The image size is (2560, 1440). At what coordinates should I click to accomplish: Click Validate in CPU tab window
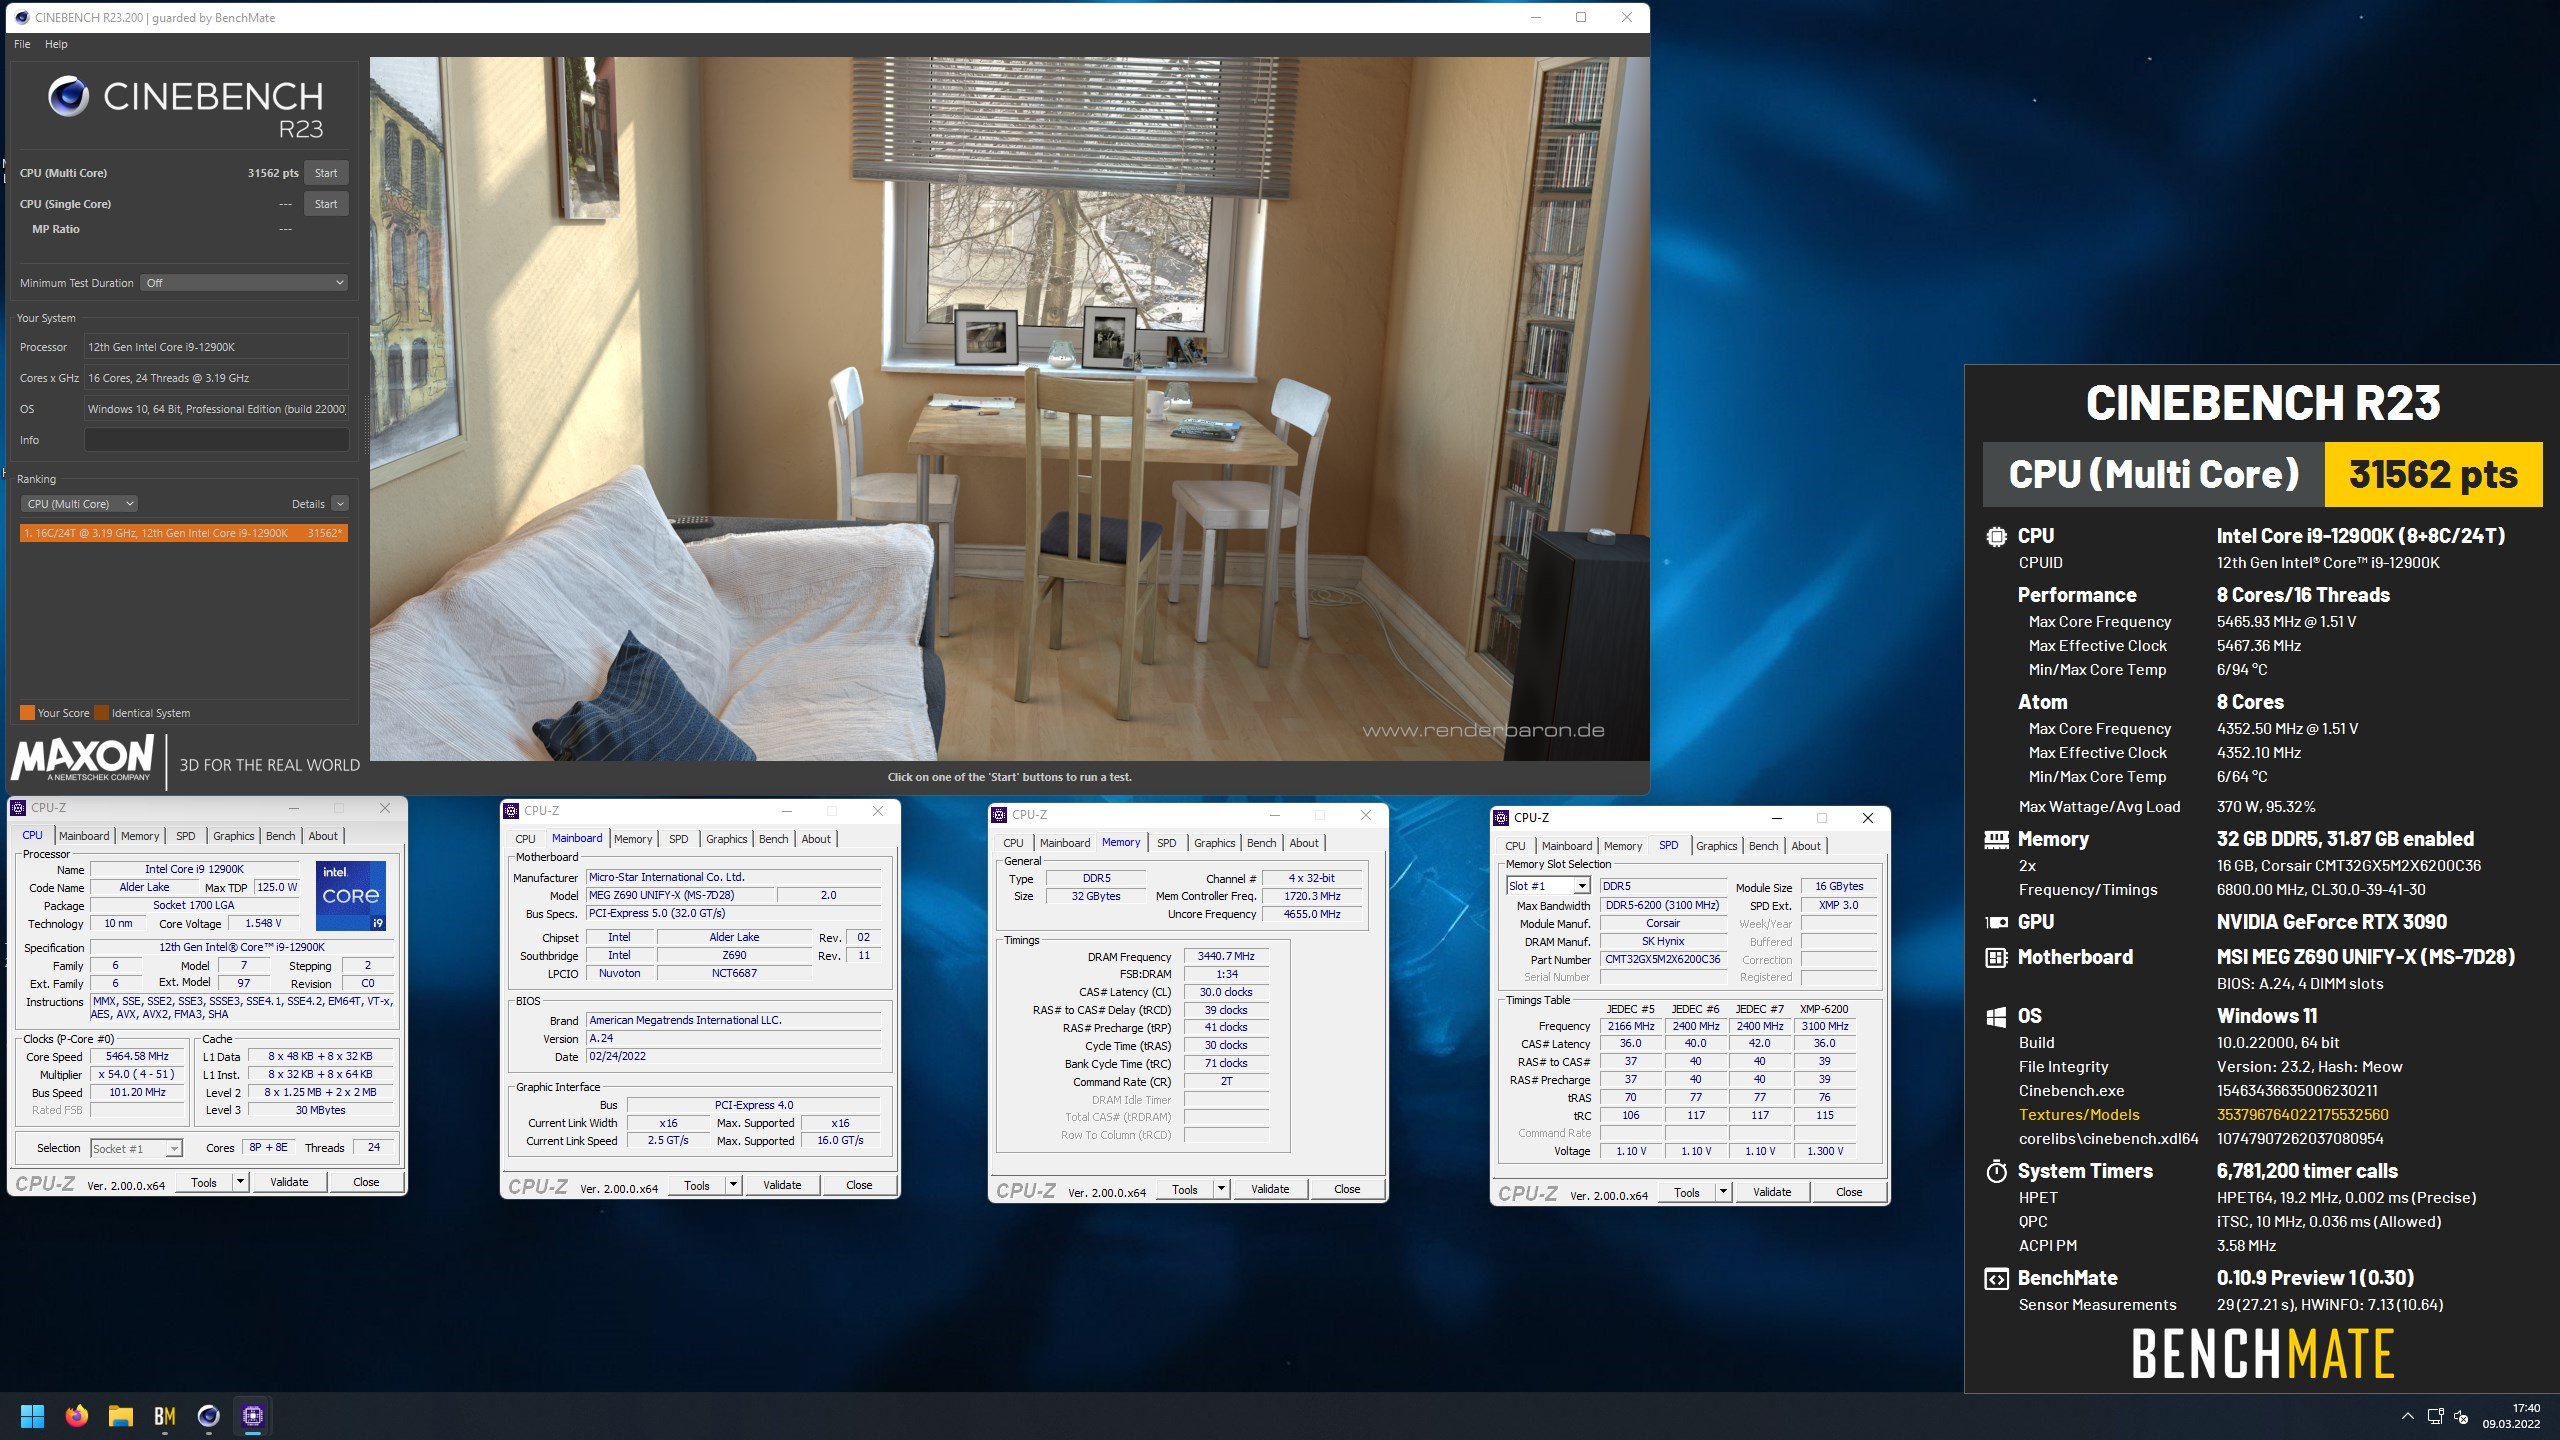point(289,1182)
